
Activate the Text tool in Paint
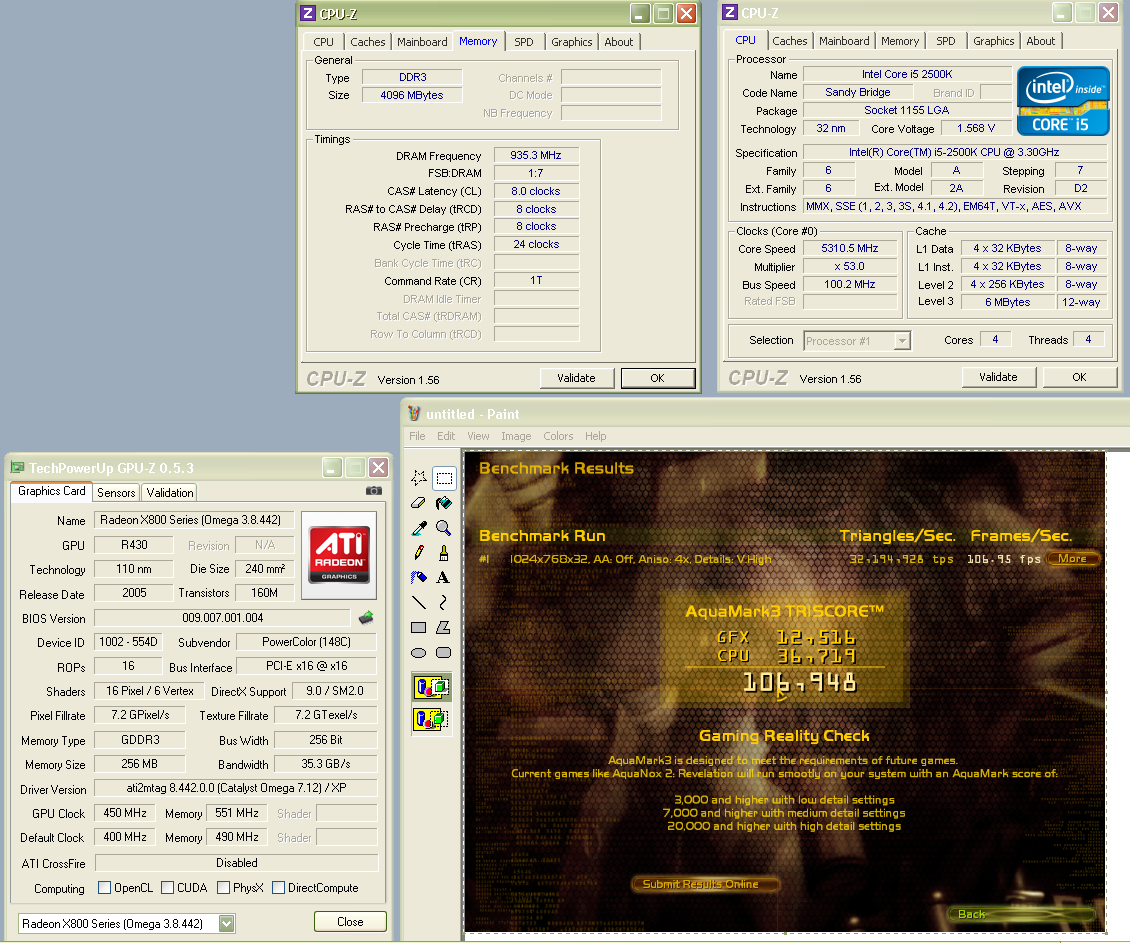pos(444,578)
